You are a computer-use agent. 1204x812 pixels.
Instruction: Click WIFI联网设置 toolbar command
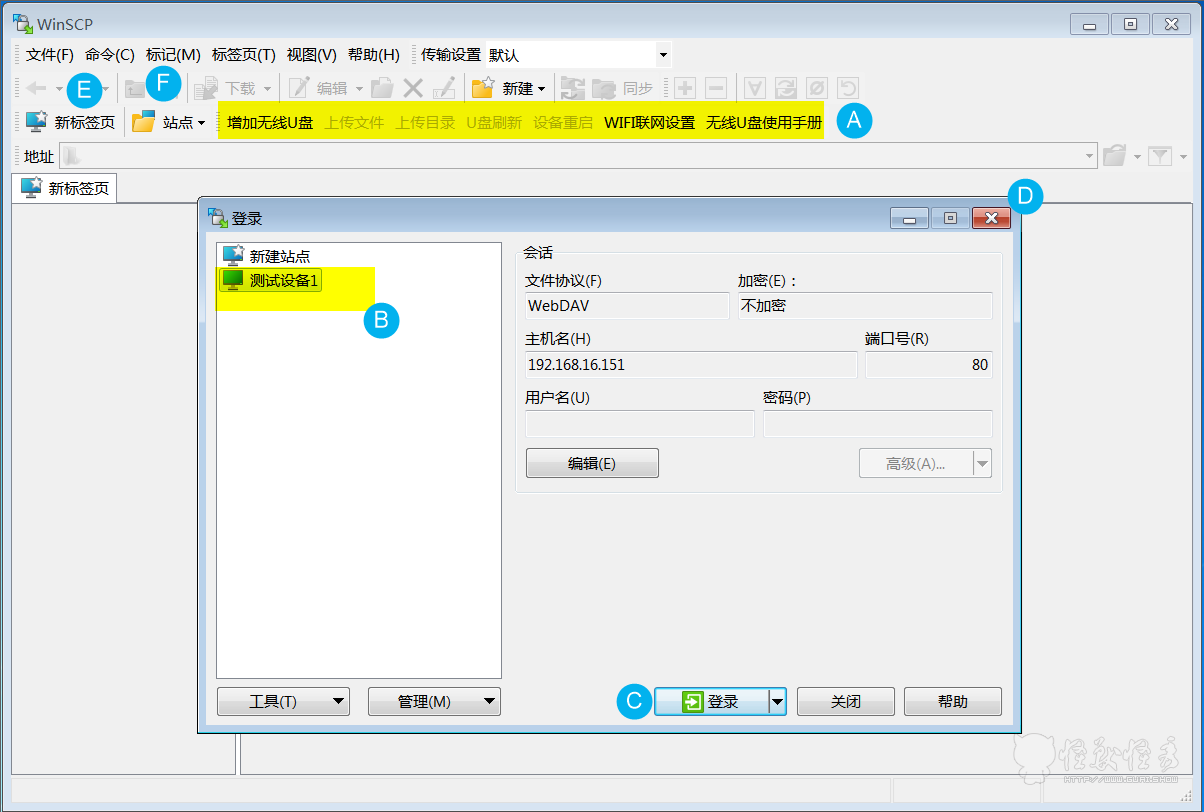click(649, 123)
